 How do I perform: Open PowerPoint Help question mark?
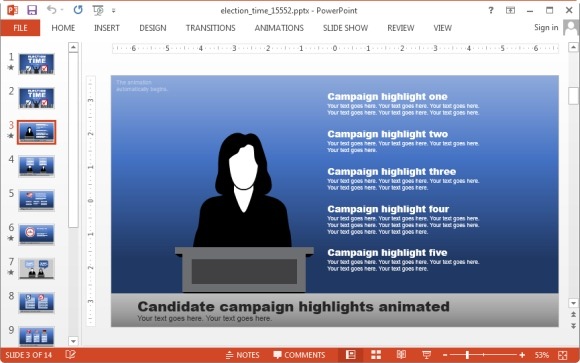[491, 10]
